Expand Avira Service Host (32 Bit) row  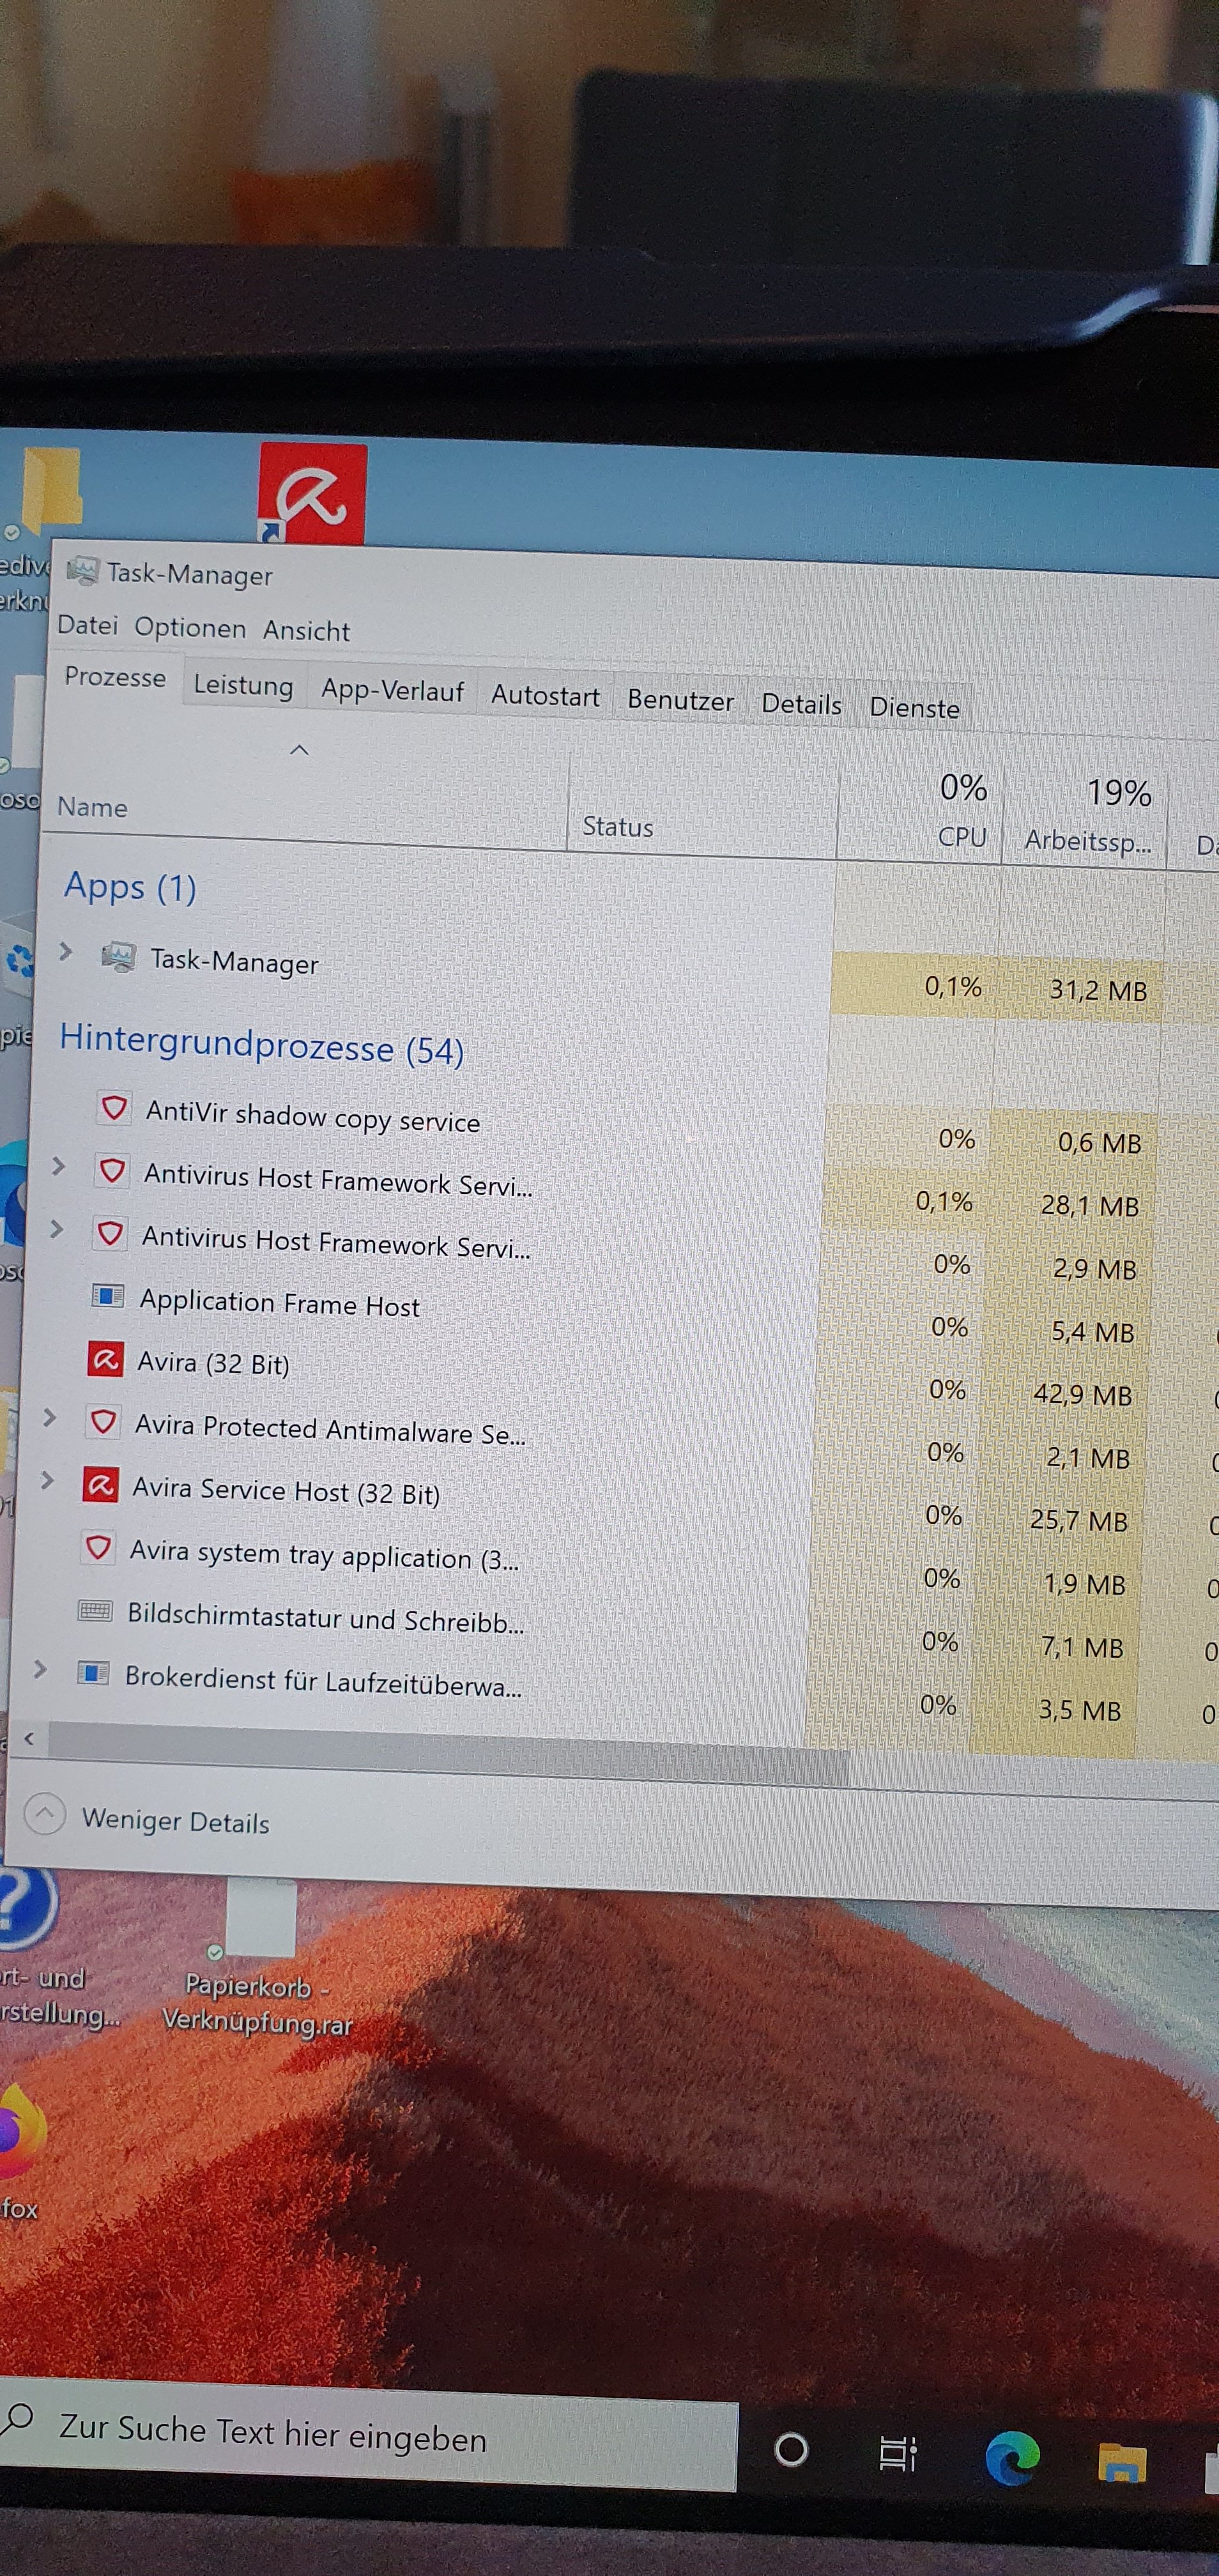click(x=47, y=1480)
